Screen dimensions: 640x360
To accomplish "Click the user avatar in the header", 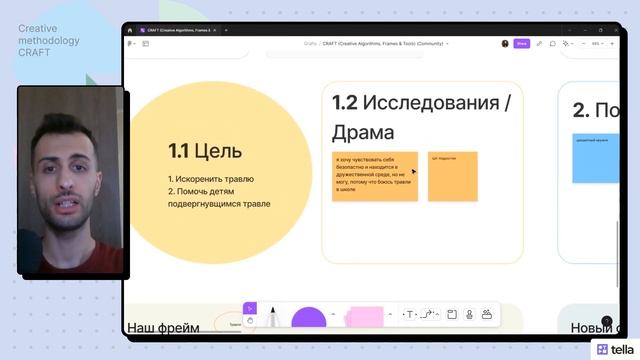I will tap(505, 44).
